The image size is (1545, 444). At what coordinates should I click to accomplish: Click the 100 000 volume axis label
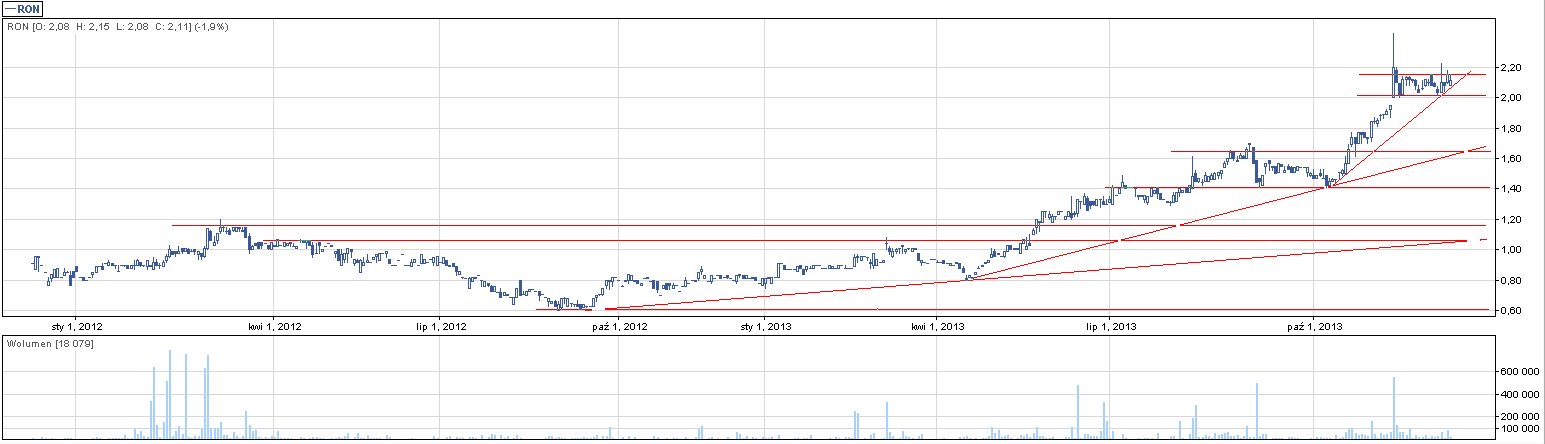(x=1518, y=429)
